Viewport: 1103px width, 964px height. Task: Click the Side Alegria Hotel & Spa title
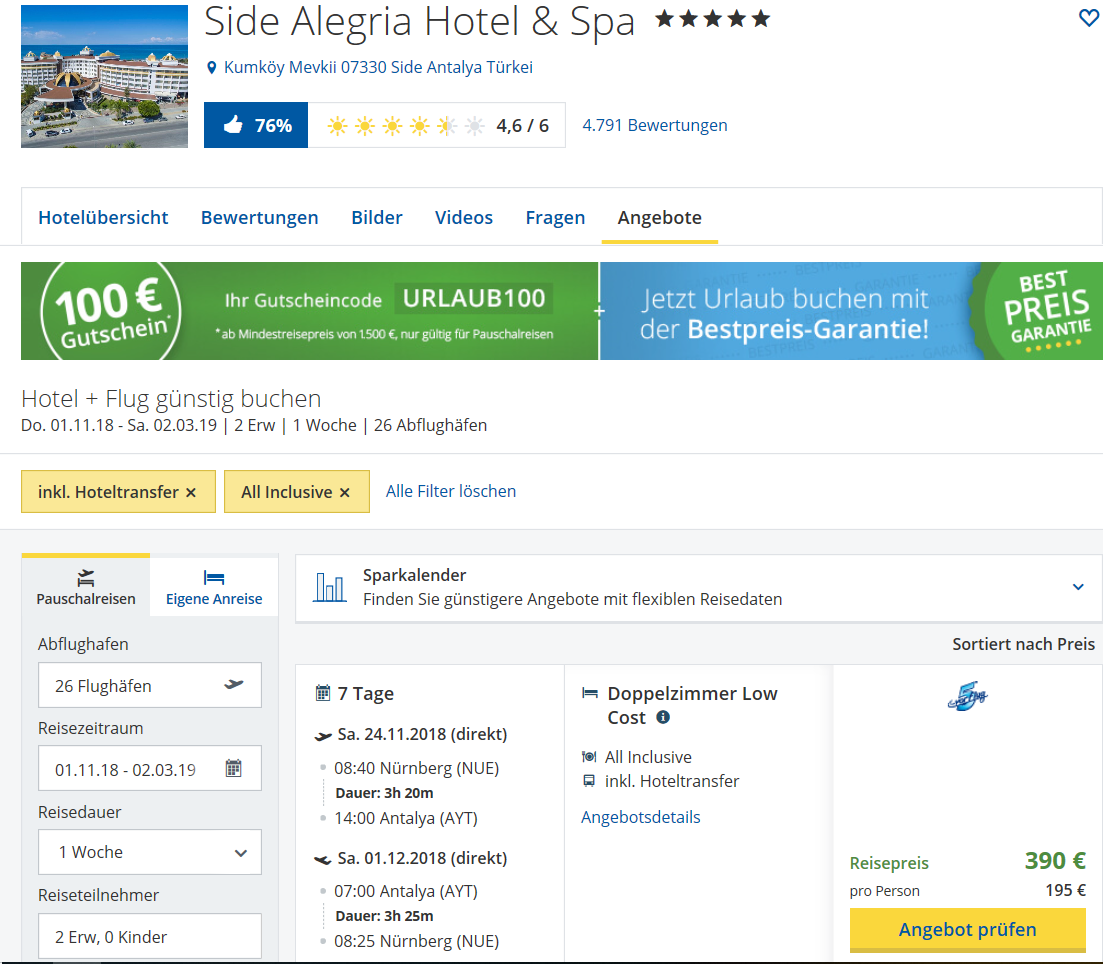[419, 21]
